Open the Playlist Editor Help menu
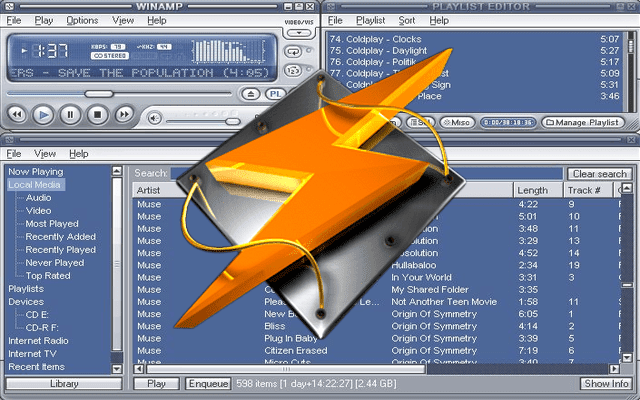640x400 pixels. click(439, 20)
